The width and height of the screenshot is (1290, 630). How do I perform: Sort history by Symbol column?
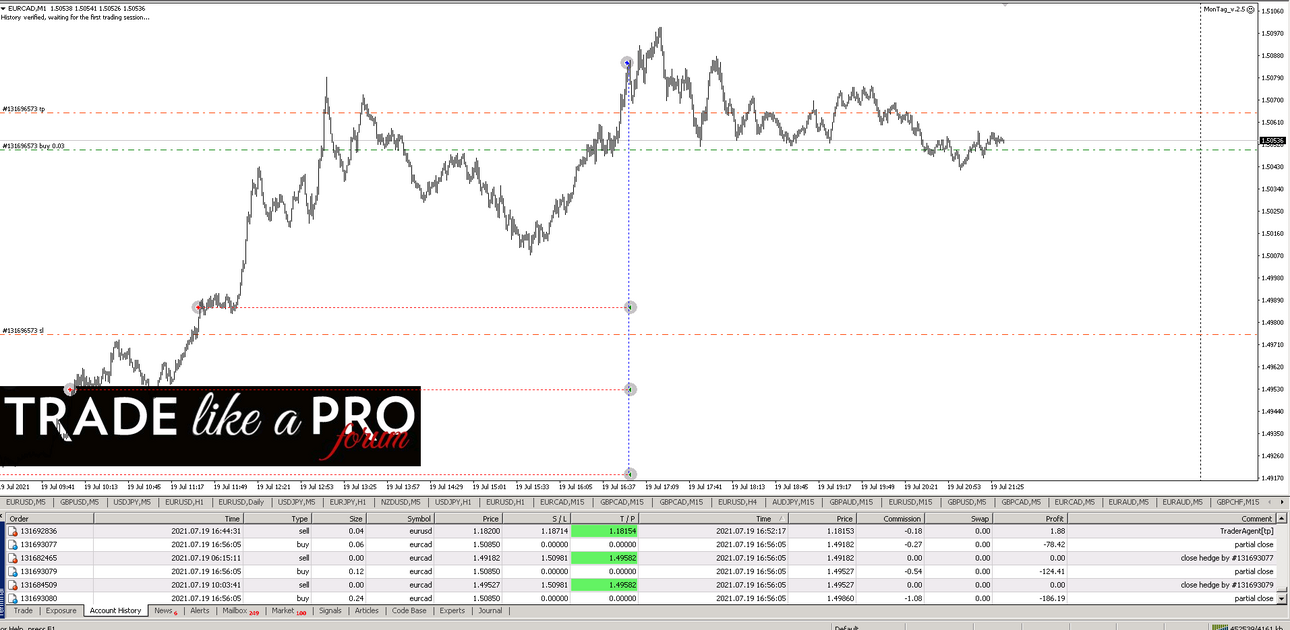coord(401,518)
